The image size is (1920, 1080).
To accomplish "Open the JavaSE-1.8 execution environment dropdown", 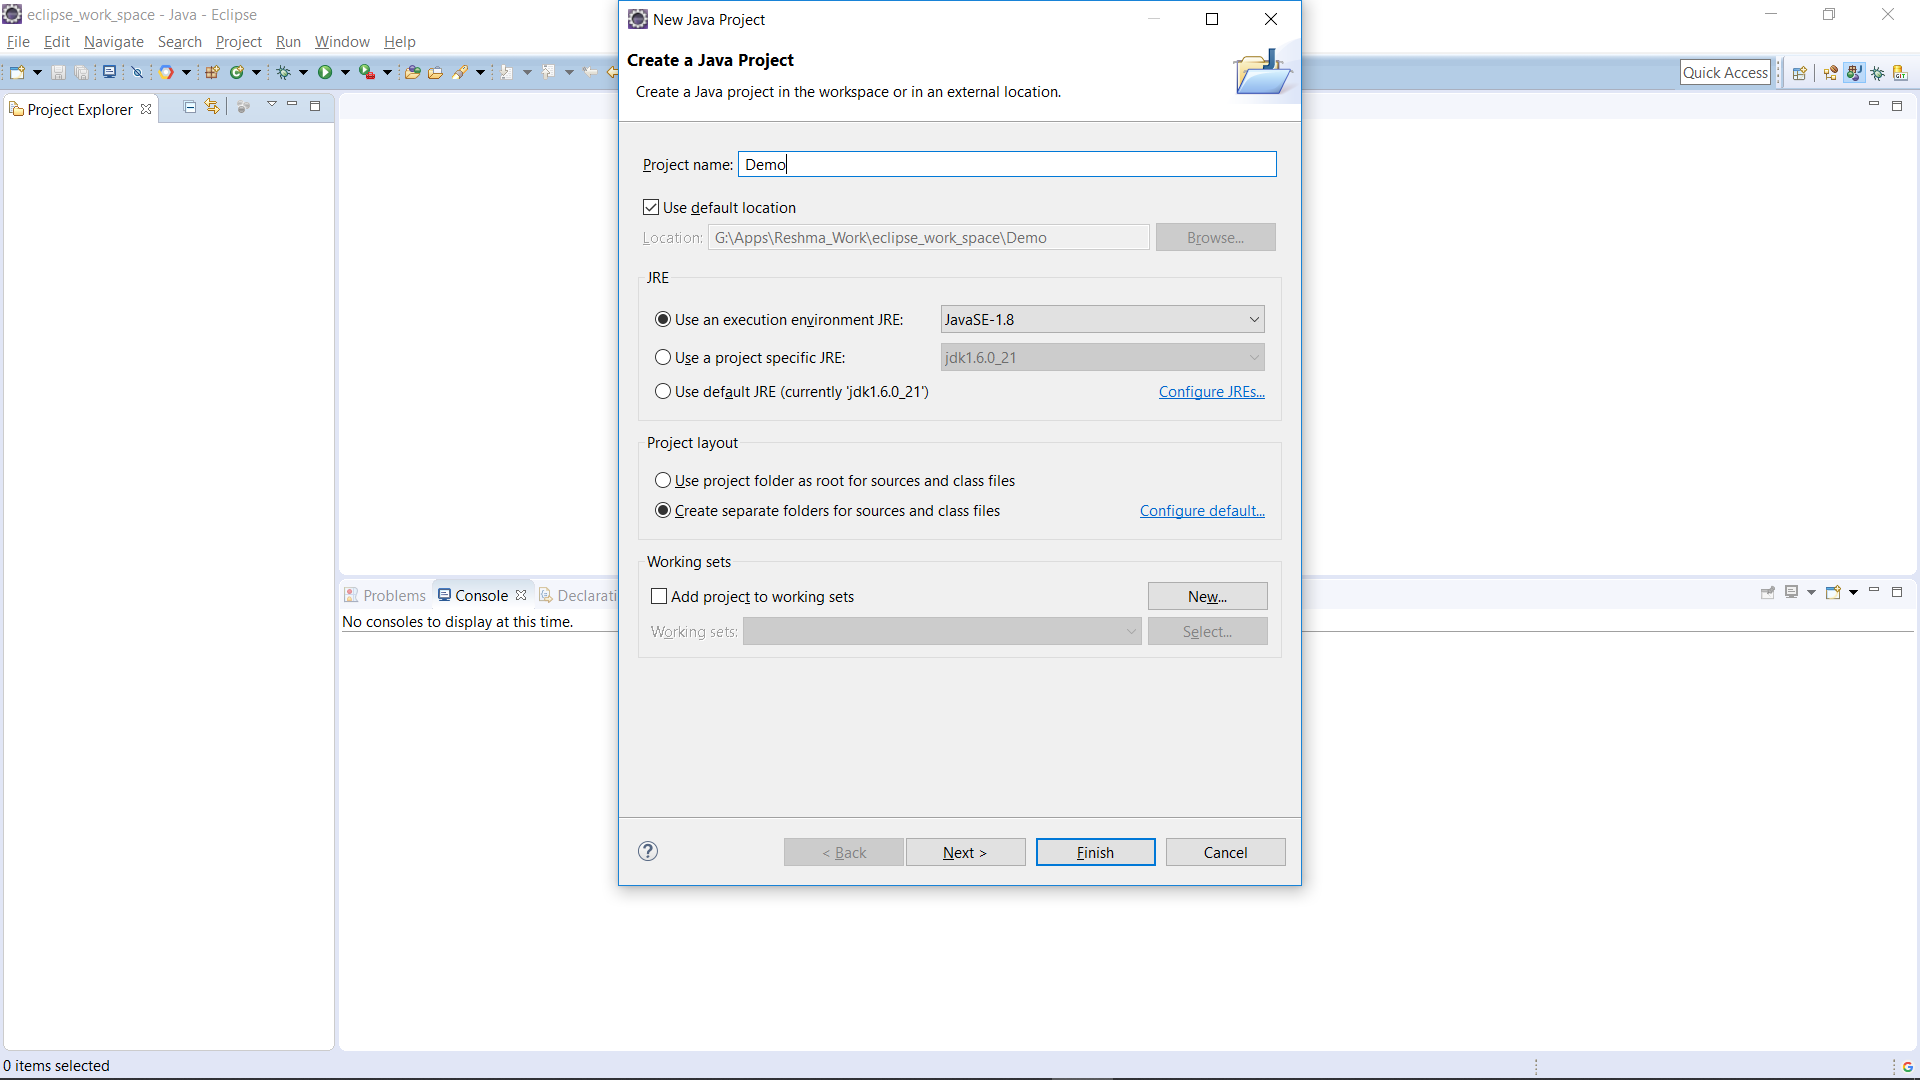I will [x=1102, y=319].
